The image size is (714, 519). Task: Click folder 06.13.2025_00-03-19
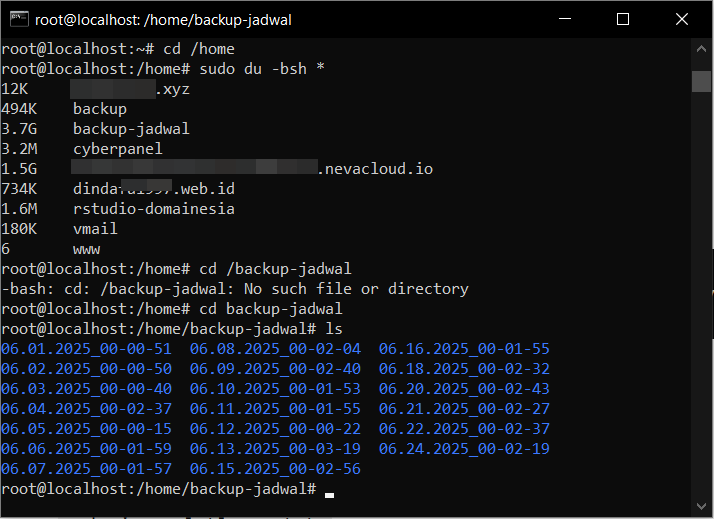click(x=275, y=449)
